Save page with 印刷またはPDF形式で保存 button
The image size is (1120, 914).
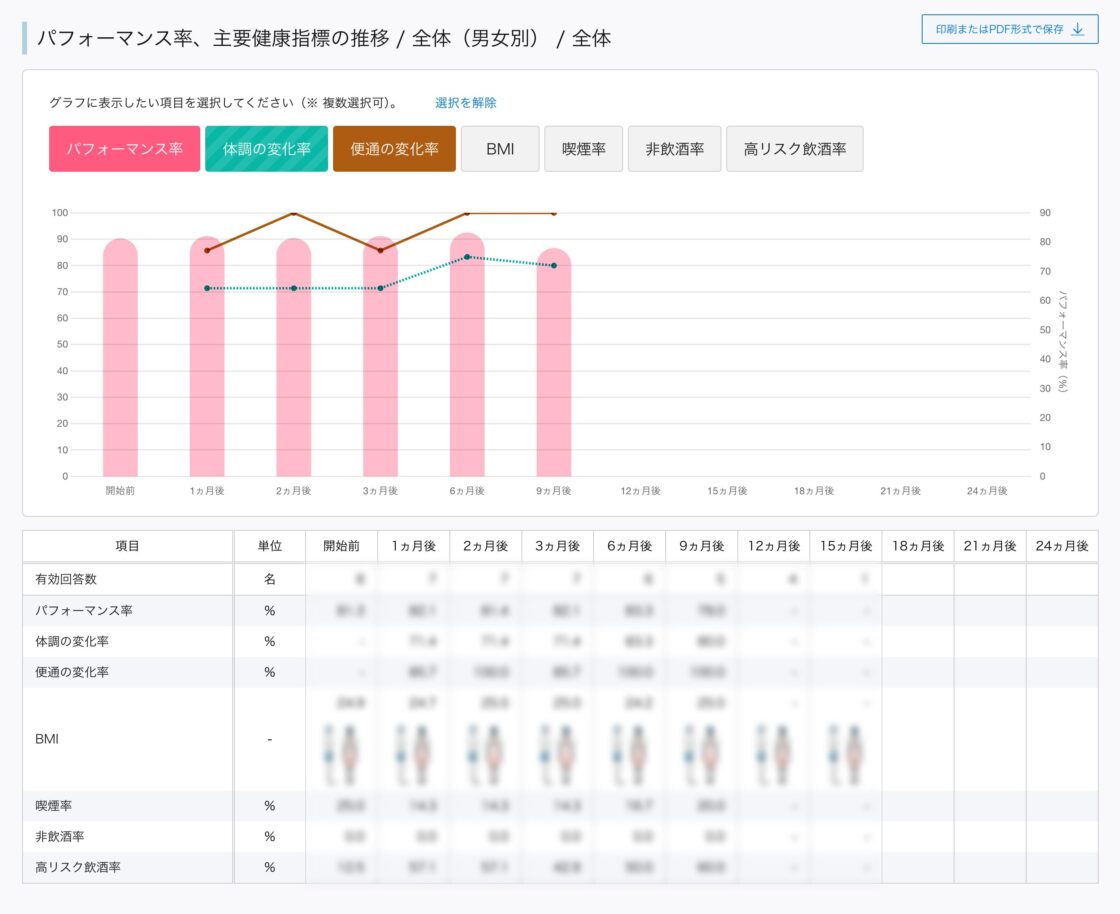[1009, 29]
